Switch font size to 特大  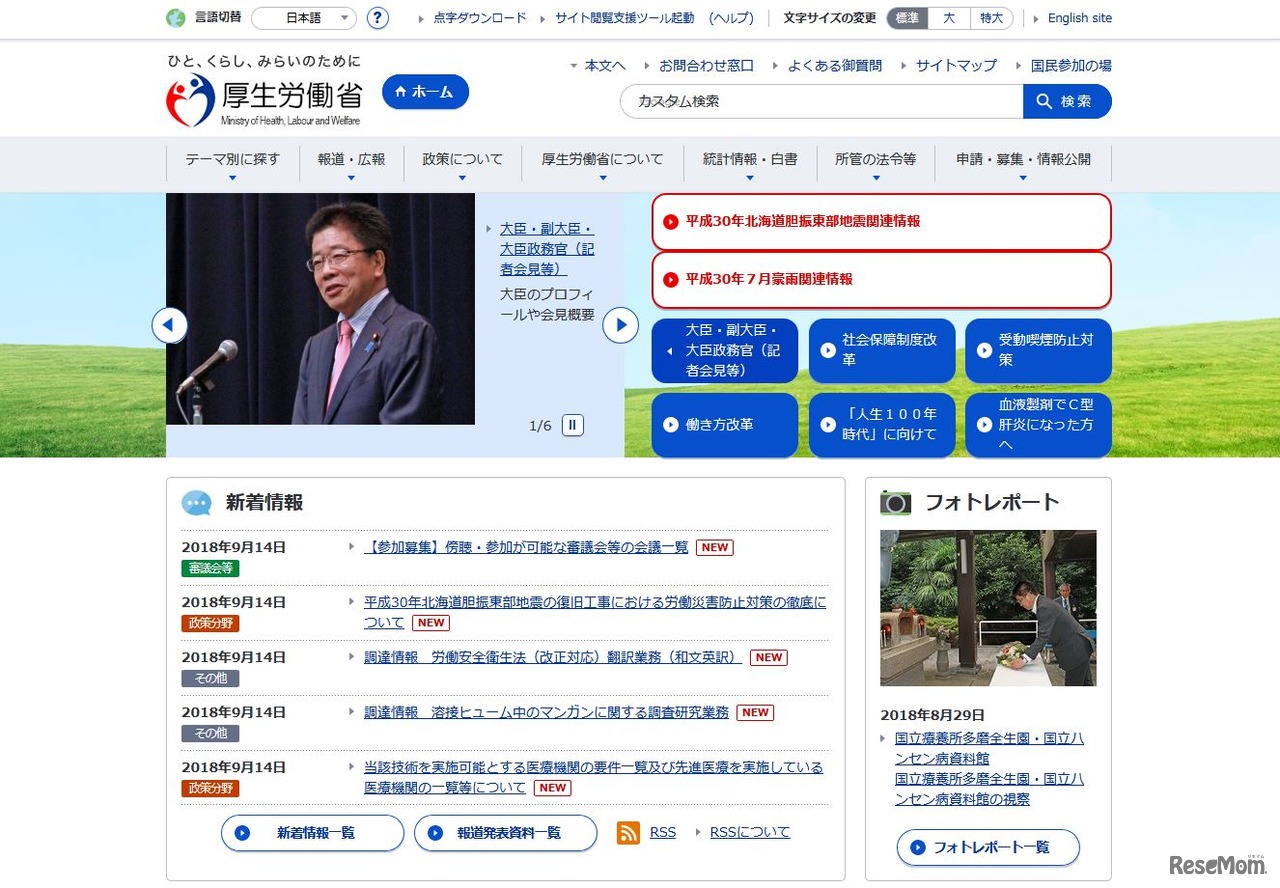click(x=991, y=18)
